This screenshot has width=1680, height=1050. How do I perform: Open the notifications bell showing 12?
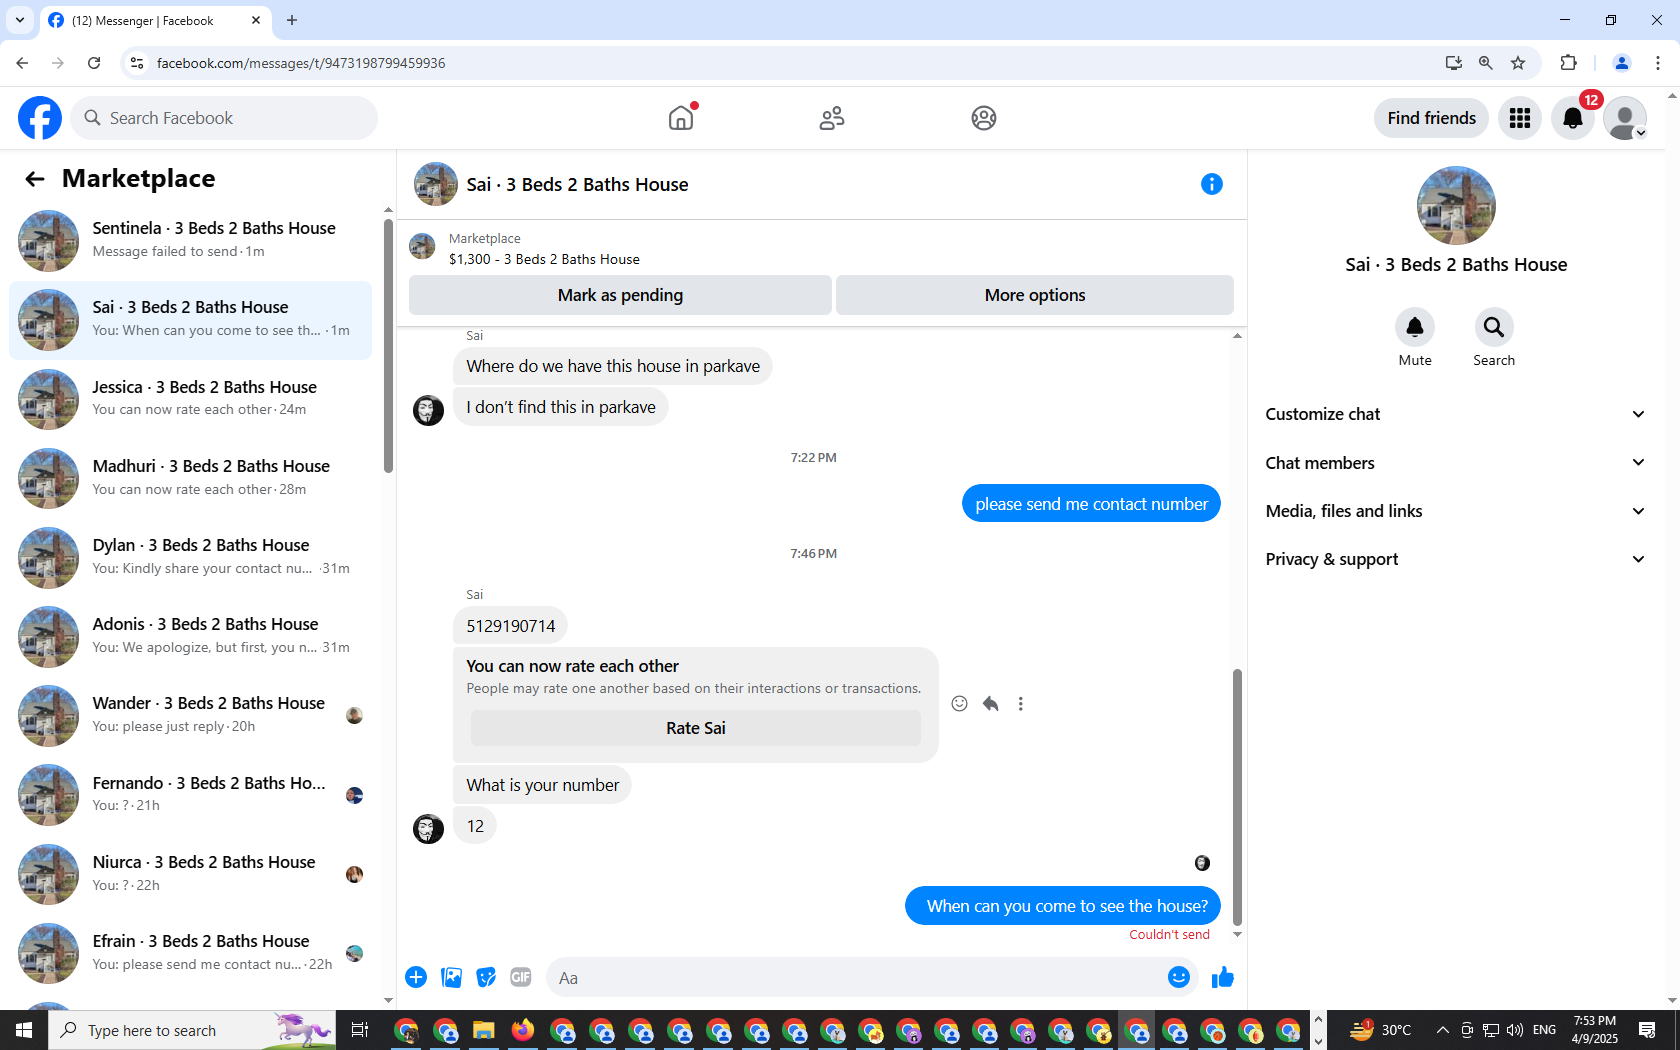(1573, 118)
